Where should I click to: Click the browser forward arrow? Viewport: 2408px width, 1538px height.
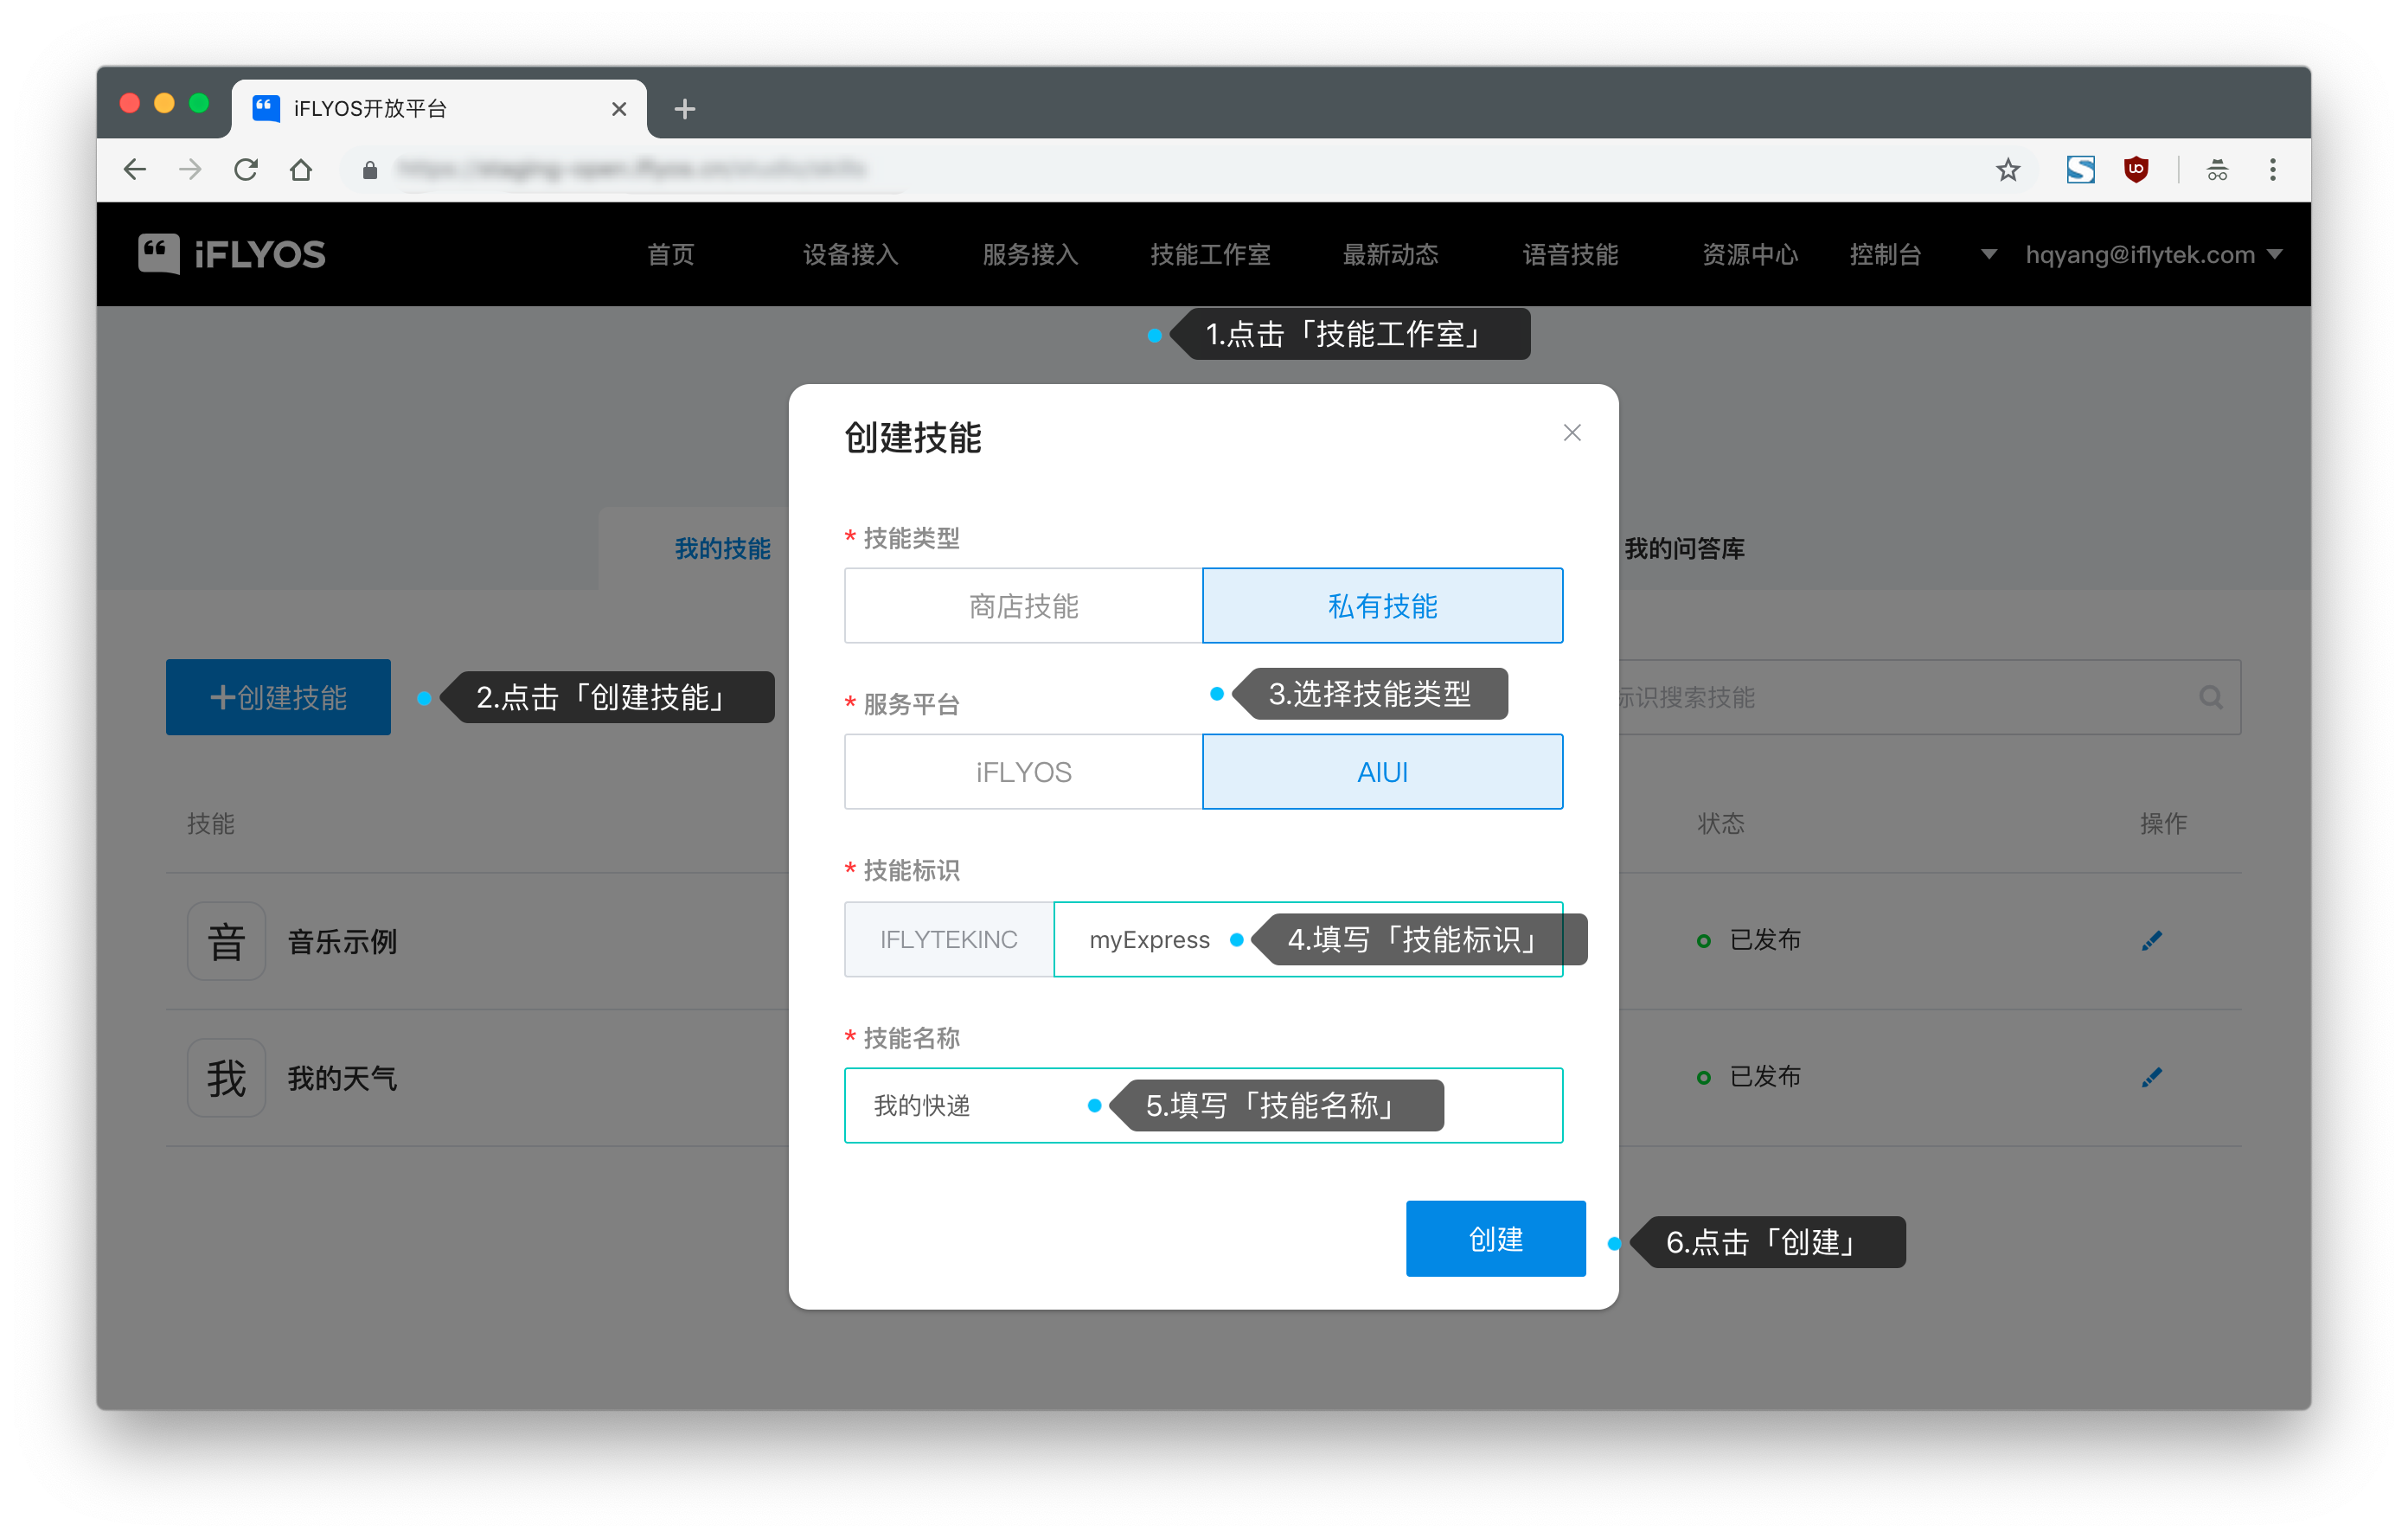click(190, 170)
